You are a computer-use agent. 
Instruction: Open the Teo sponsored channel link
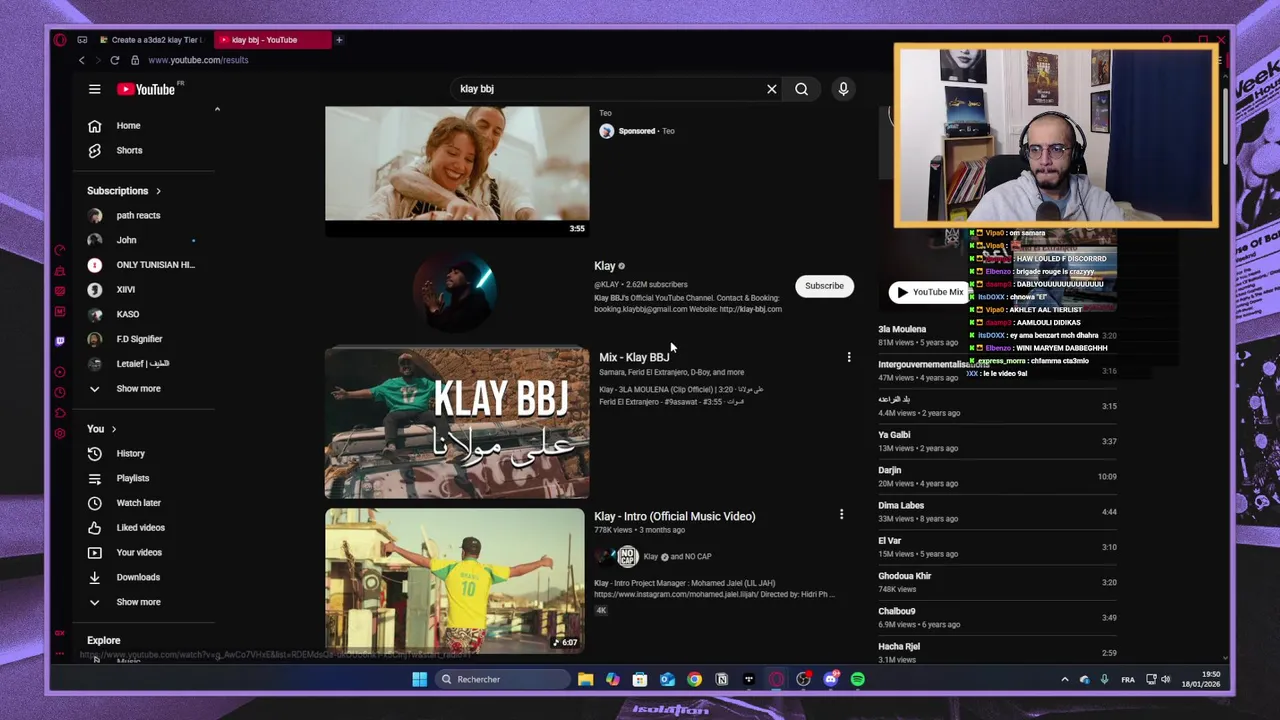coord(668,131)
